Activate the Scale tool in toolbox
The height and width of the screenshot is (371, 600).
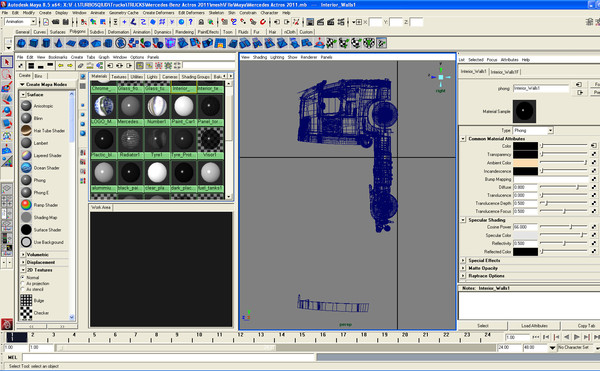7,124
